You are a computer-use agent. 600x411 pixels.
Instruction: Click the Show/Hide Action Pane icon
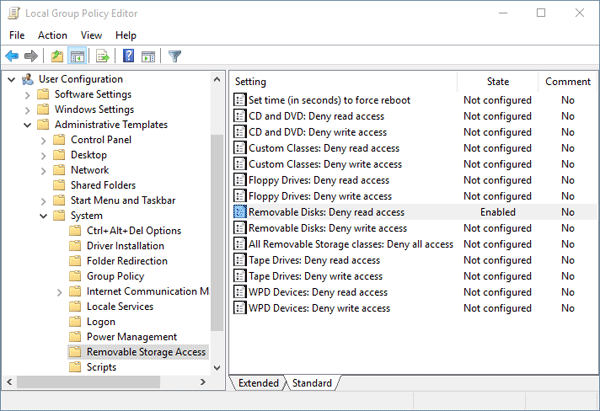pyautogui.click(x=148, y=56)
